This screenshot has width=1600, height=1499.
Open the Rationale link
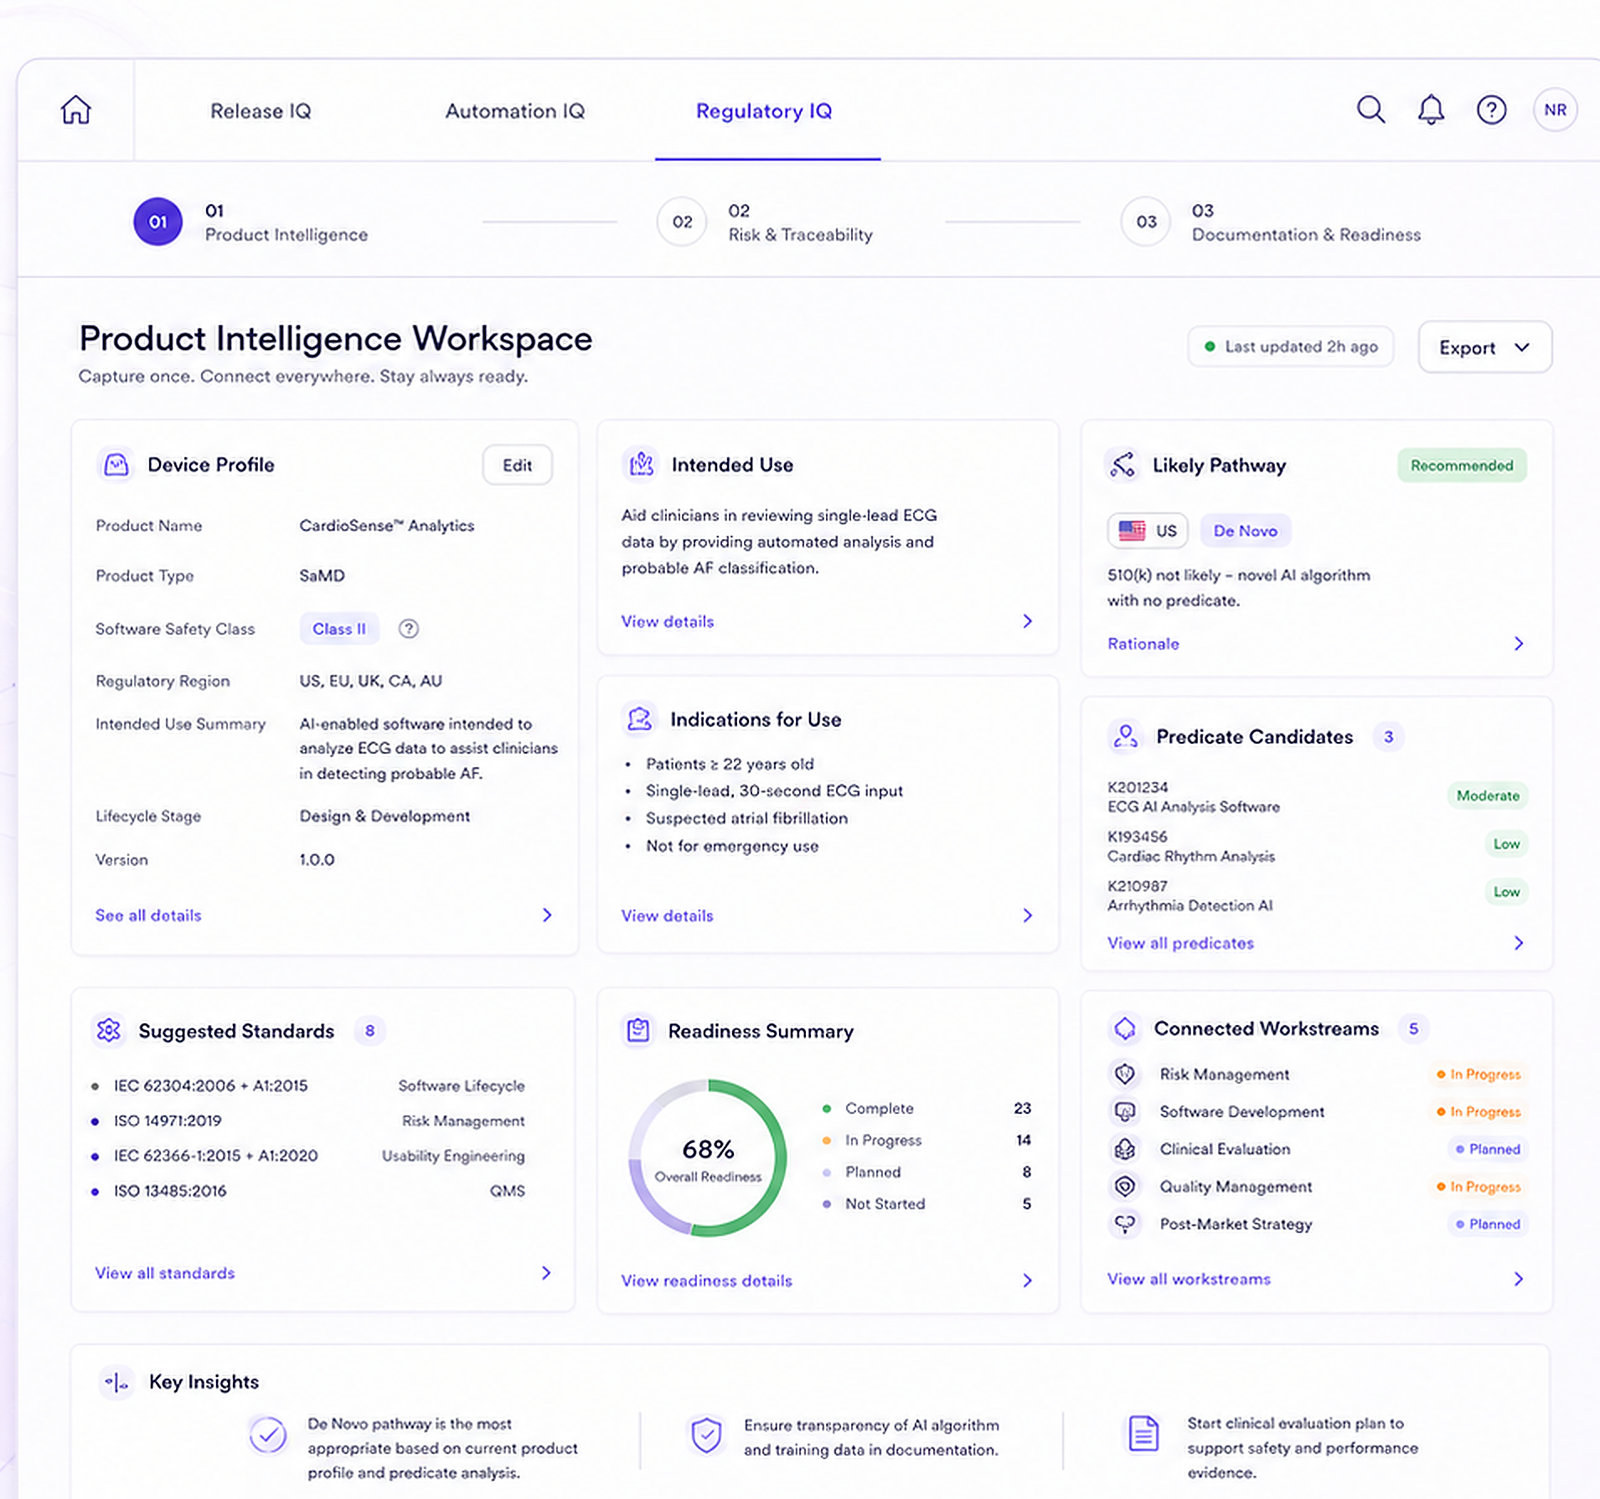1143,644
